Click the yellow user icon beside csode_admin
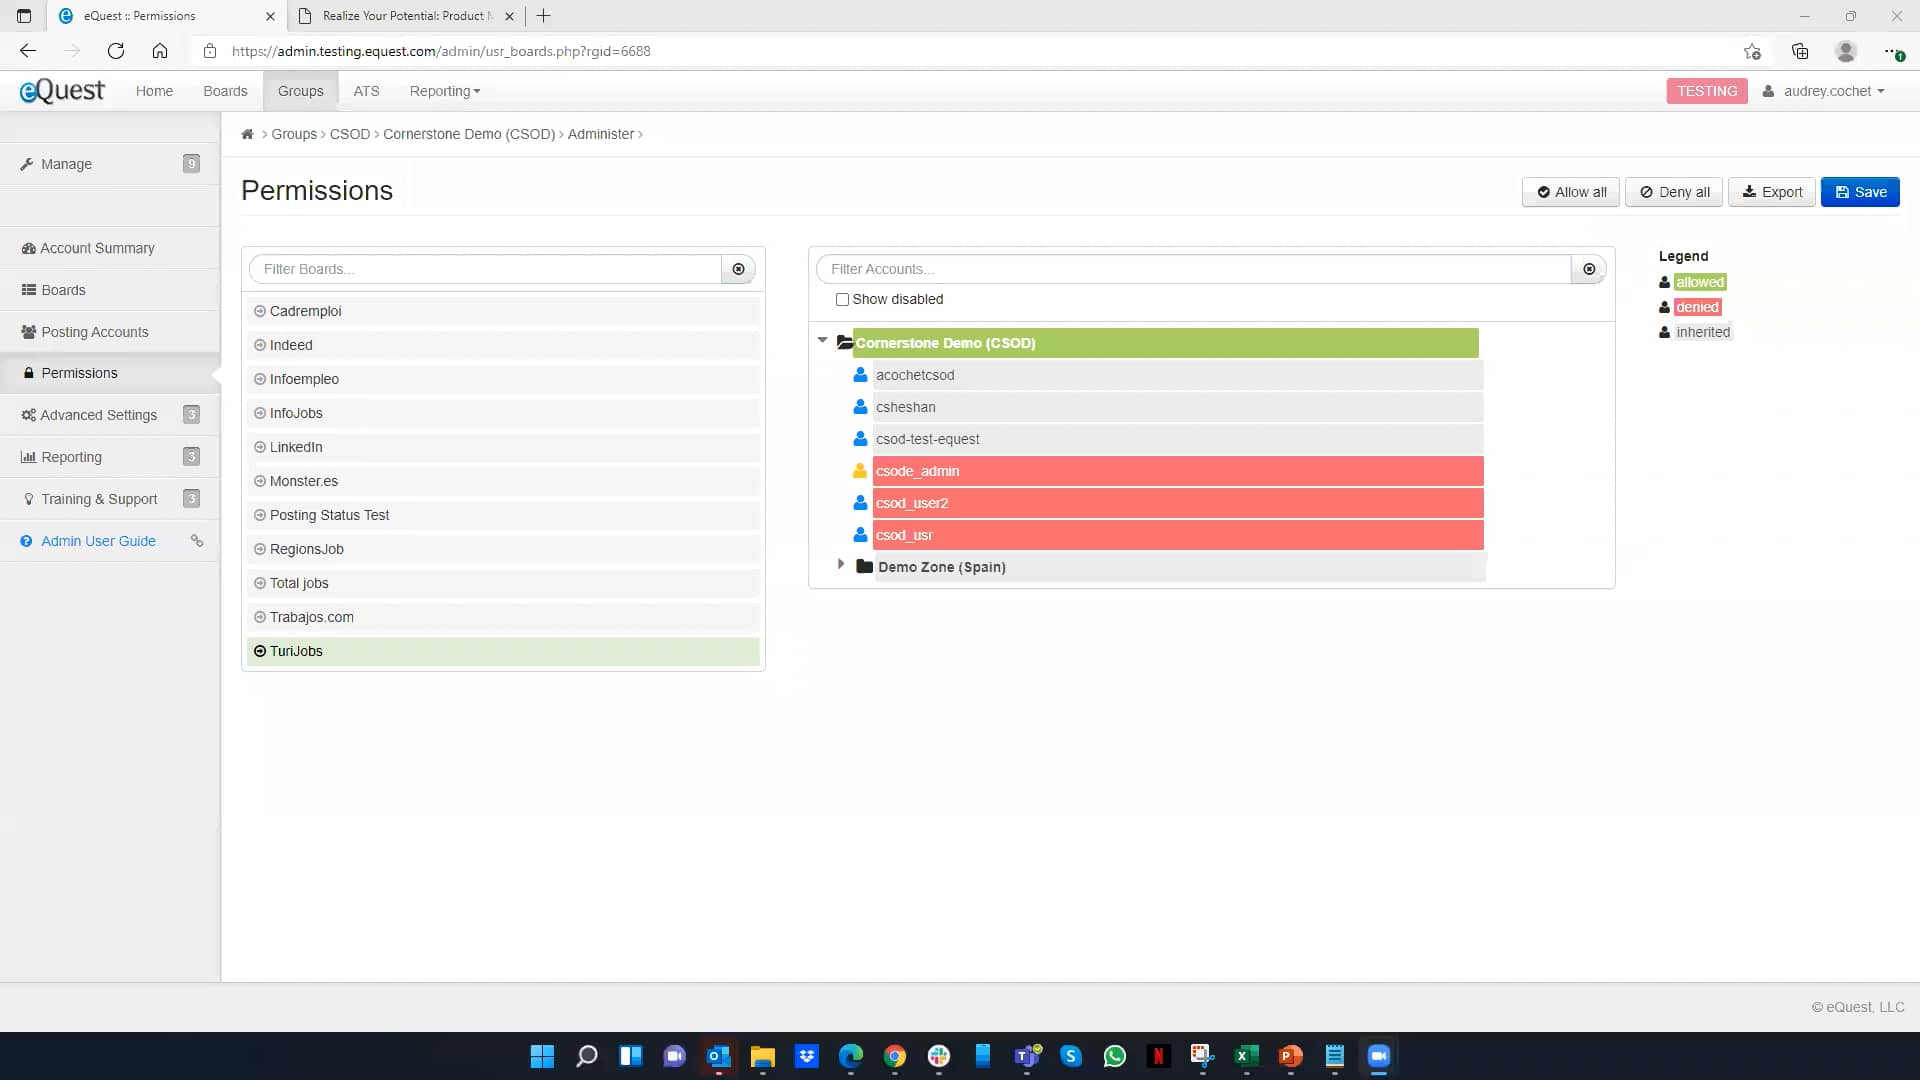This screenshot has height=1080, width=1920. click(860, 470)
